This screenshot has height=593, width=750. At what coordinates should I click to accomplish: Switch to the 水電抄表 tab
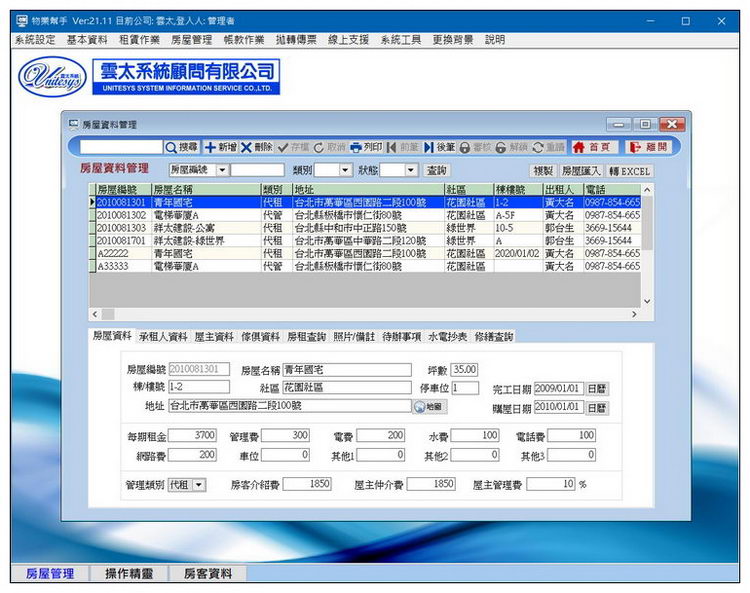[448, 337]
